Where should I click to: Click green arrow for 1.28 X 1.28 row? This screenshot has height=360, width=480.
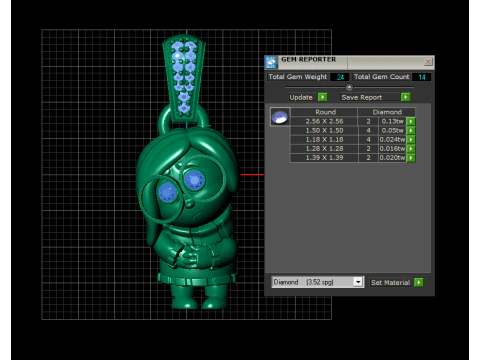[411, 148]
